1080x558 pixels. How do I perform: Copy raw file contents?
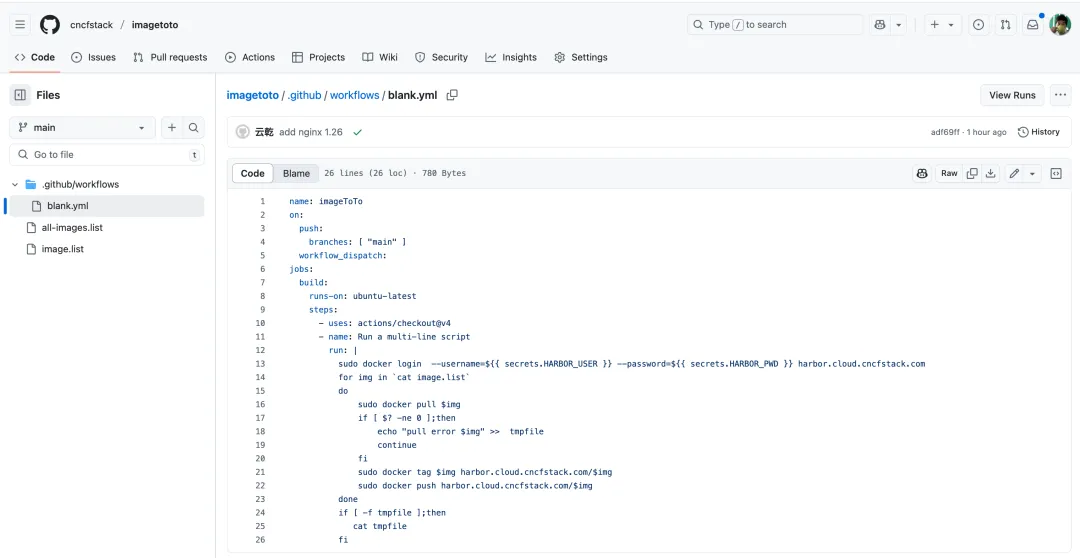pyautogui.click(x=972, y=173)
